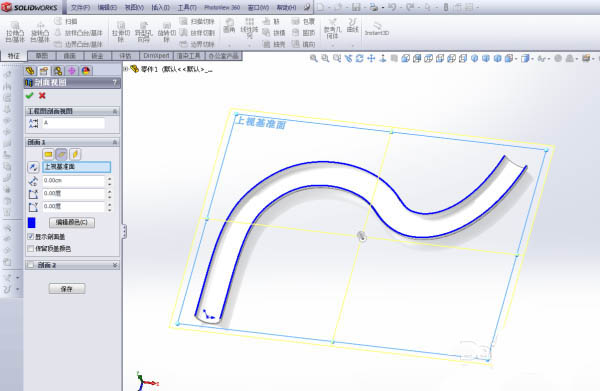600x391 pixels.
Task: Click blue section color swatch
Action: [32, 223]
